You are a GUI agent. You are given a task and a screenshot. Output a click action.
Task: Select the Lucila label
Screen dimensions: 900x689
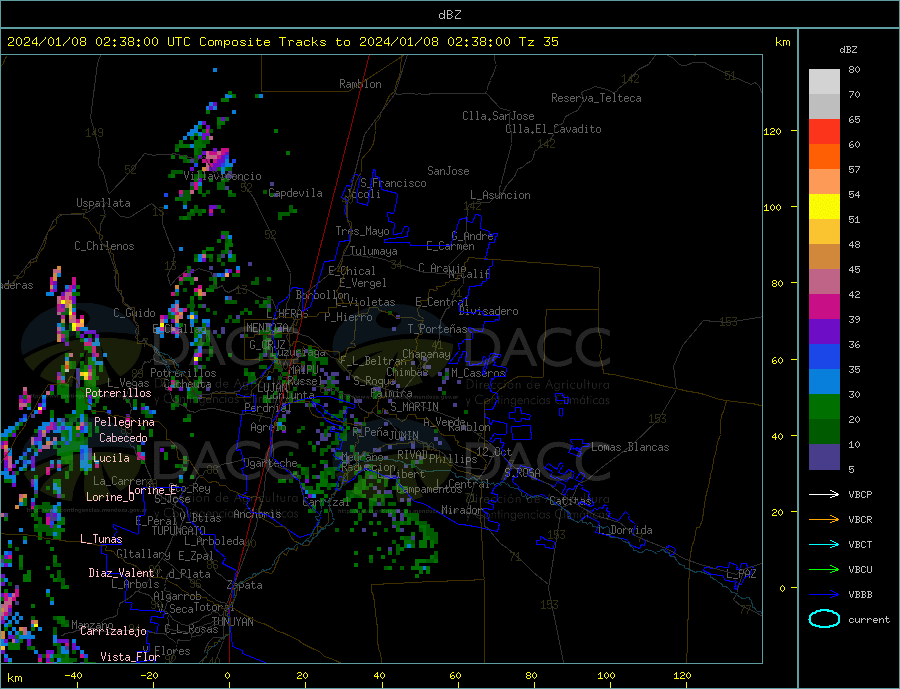[111, 458]
